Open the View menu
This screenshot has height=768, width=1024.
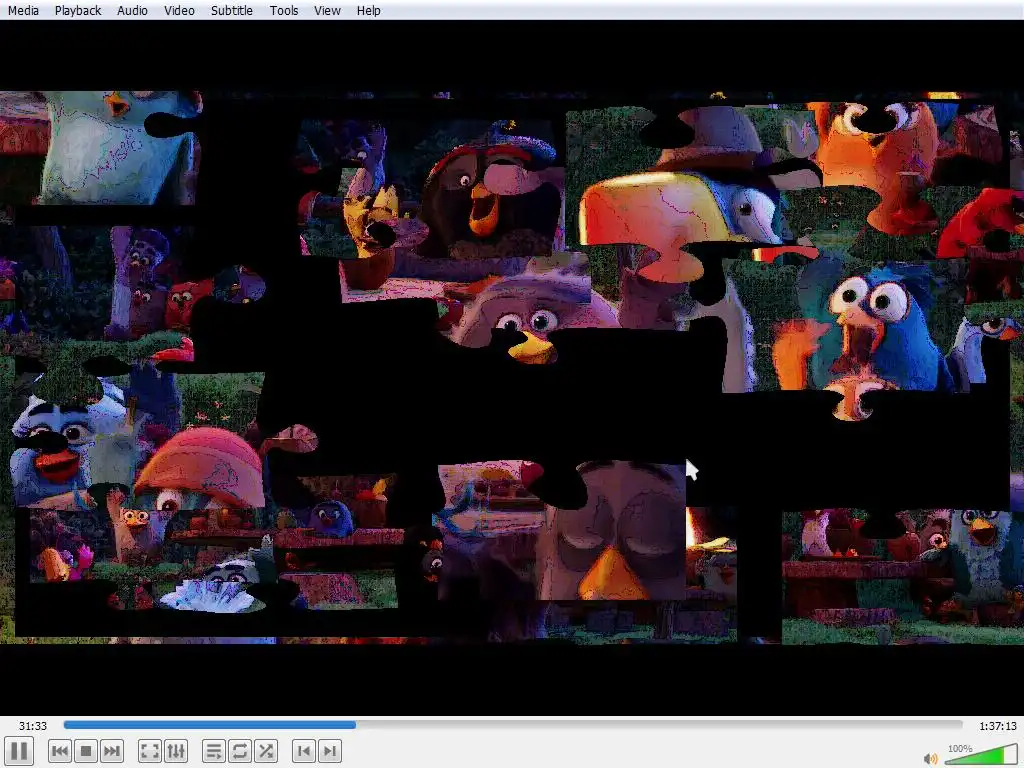327,10
